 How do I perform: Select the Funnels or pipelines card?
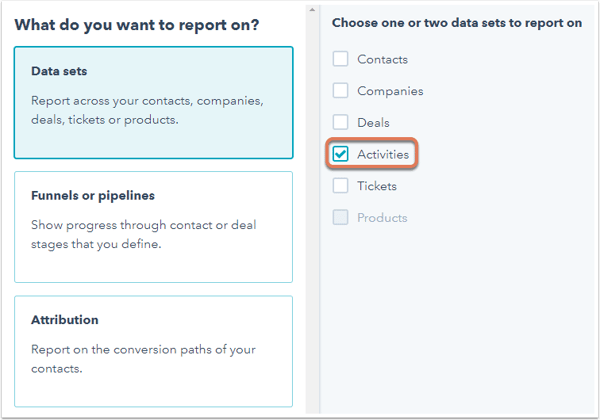[x=153, y=227]
